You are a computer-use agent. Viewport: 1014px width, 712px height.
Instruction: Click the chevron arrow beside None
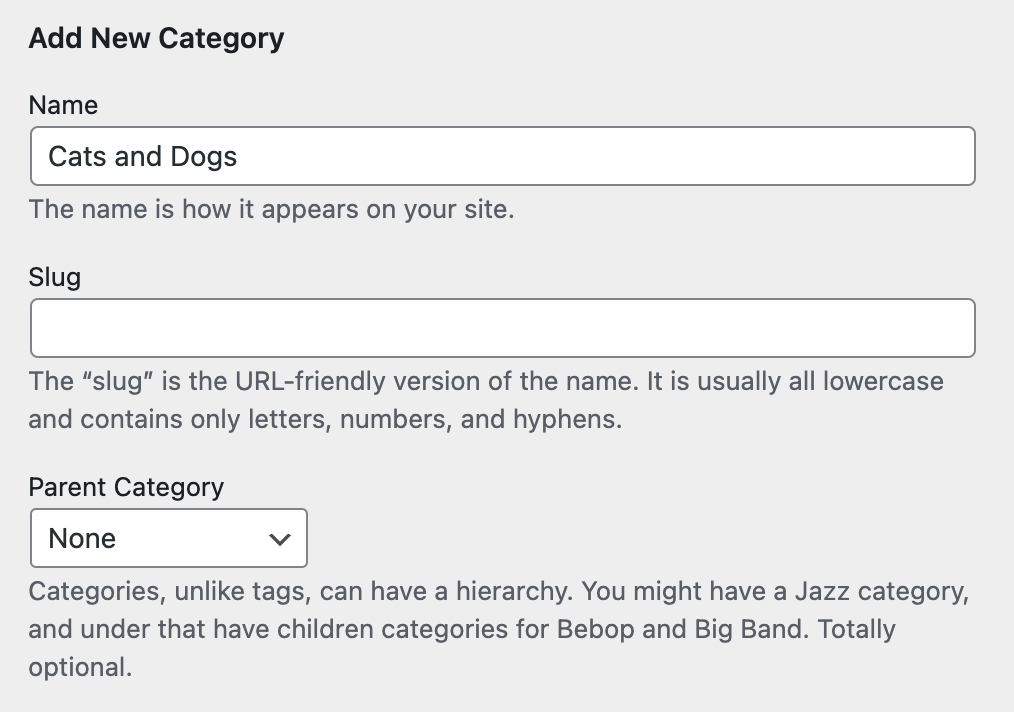(280, 539)
